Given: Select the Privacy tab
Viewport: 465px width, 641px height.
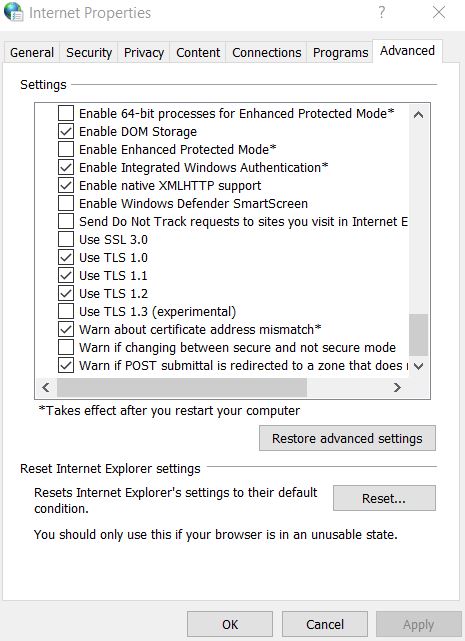Looking at the screenshot, I should pos(144,53).
